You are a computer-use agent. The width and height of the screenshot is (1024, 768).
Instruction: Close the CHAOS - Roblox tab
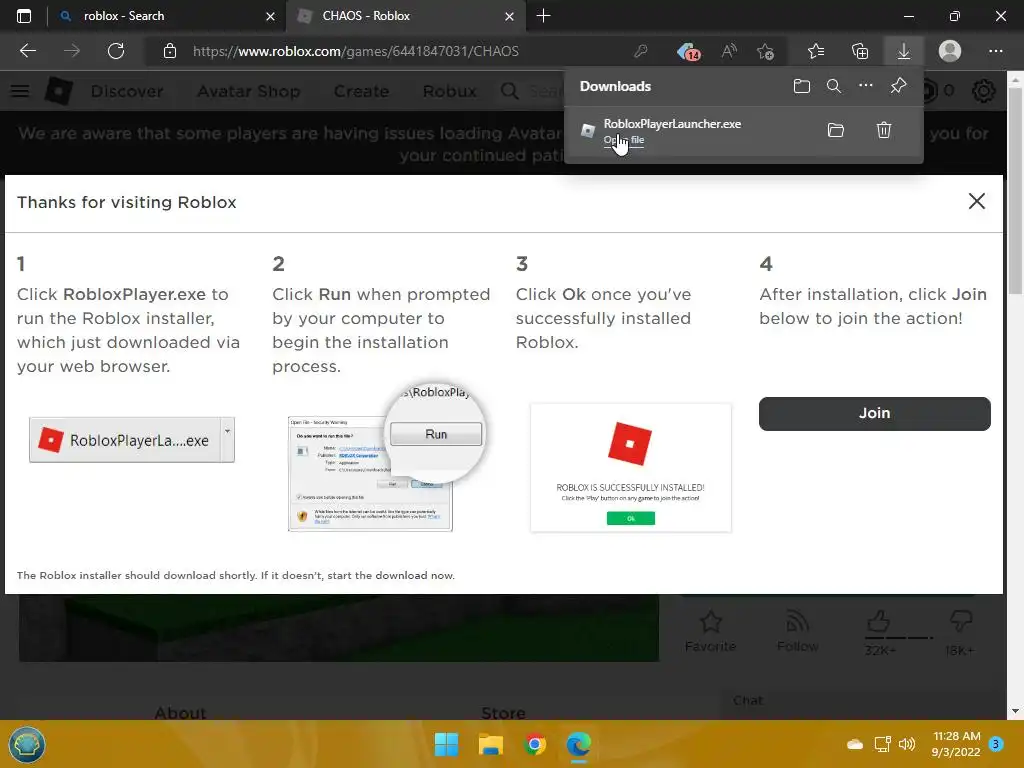[509, 16]
